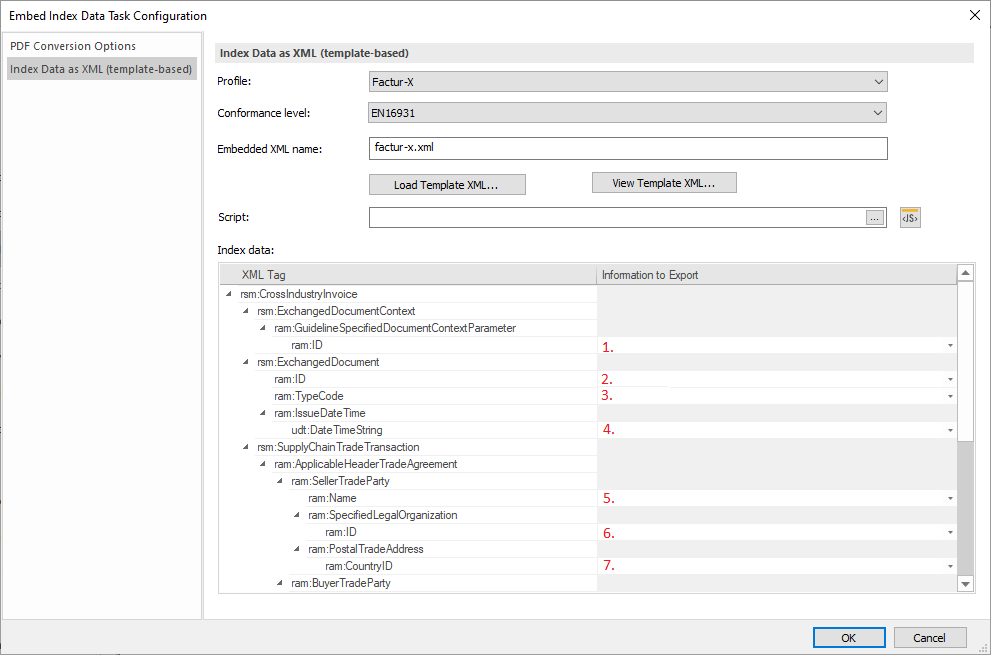Open the export dropdown for ram:TypeCode

click(952, 395)
